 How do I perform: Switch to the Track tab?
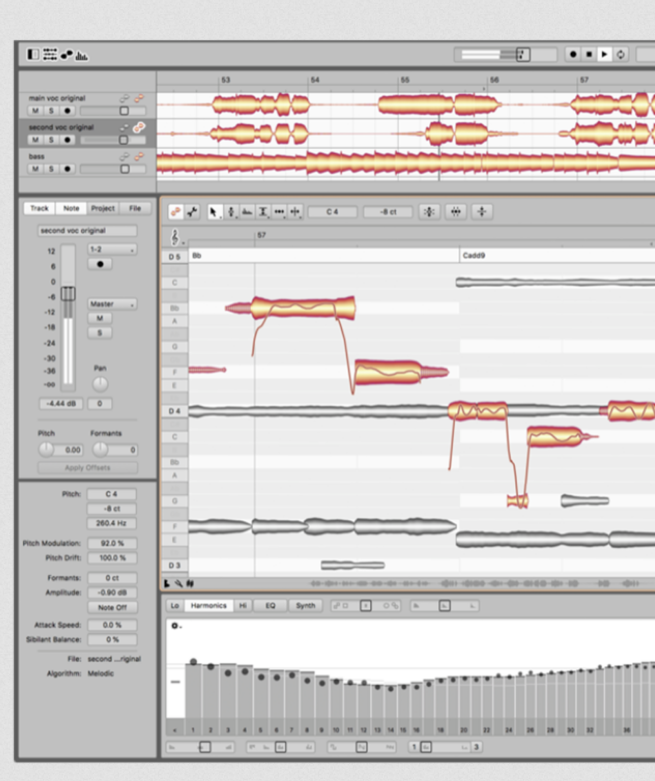[39, 208]
